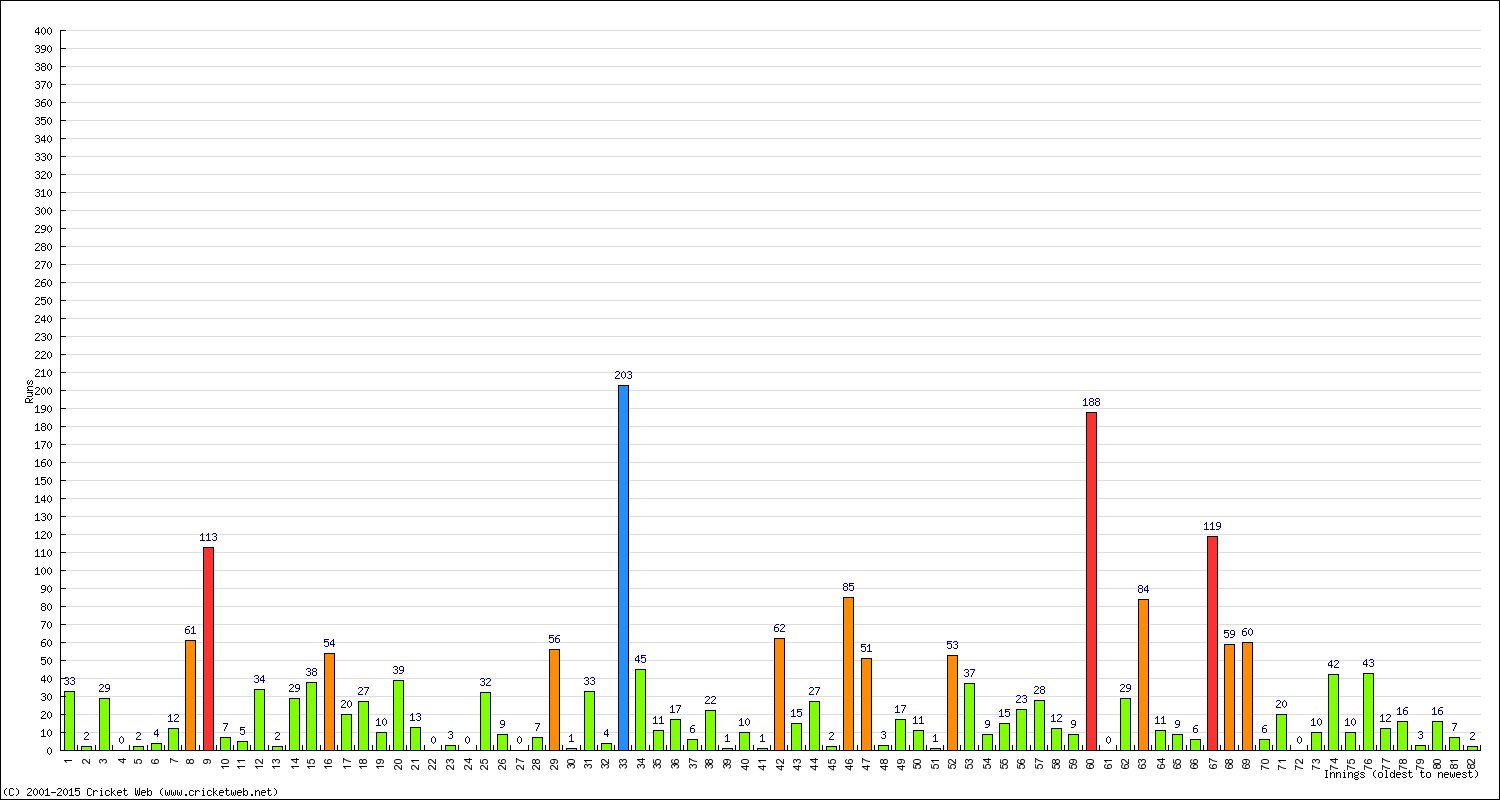The width and height of the screenshot is (1500, 800).
Task: Click the green 38-run bar at innings 15
Action: tap(311, 716)
